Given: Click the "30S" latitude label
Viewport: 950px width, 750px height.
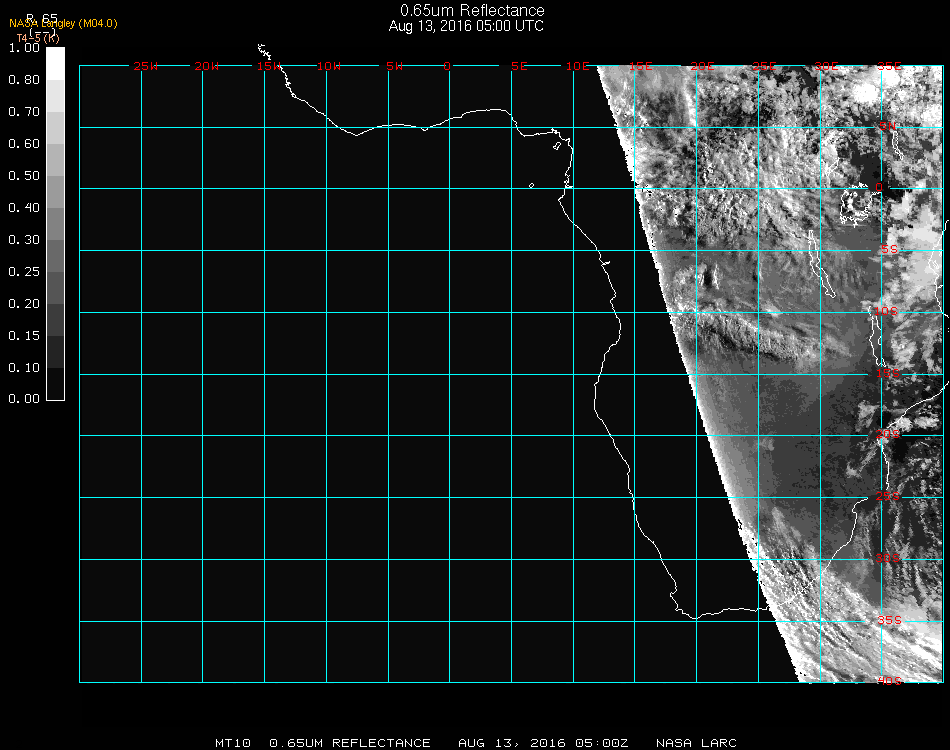Looking at the screenshot, I should coord(888,558).
